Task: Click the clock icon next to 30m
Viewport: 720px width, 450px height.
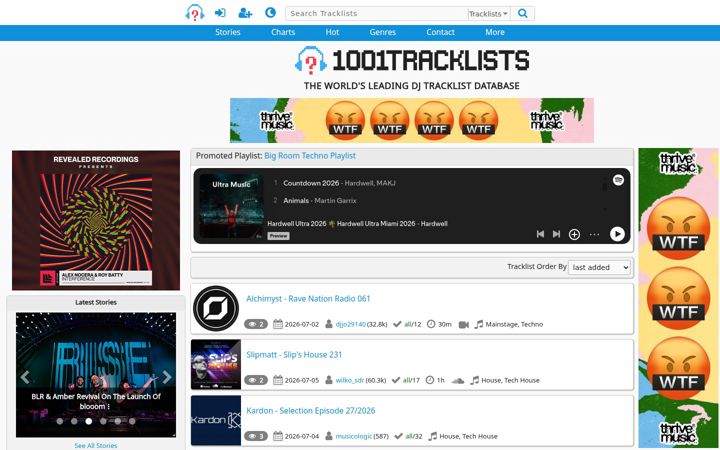Action: click(x=431, y=324)
